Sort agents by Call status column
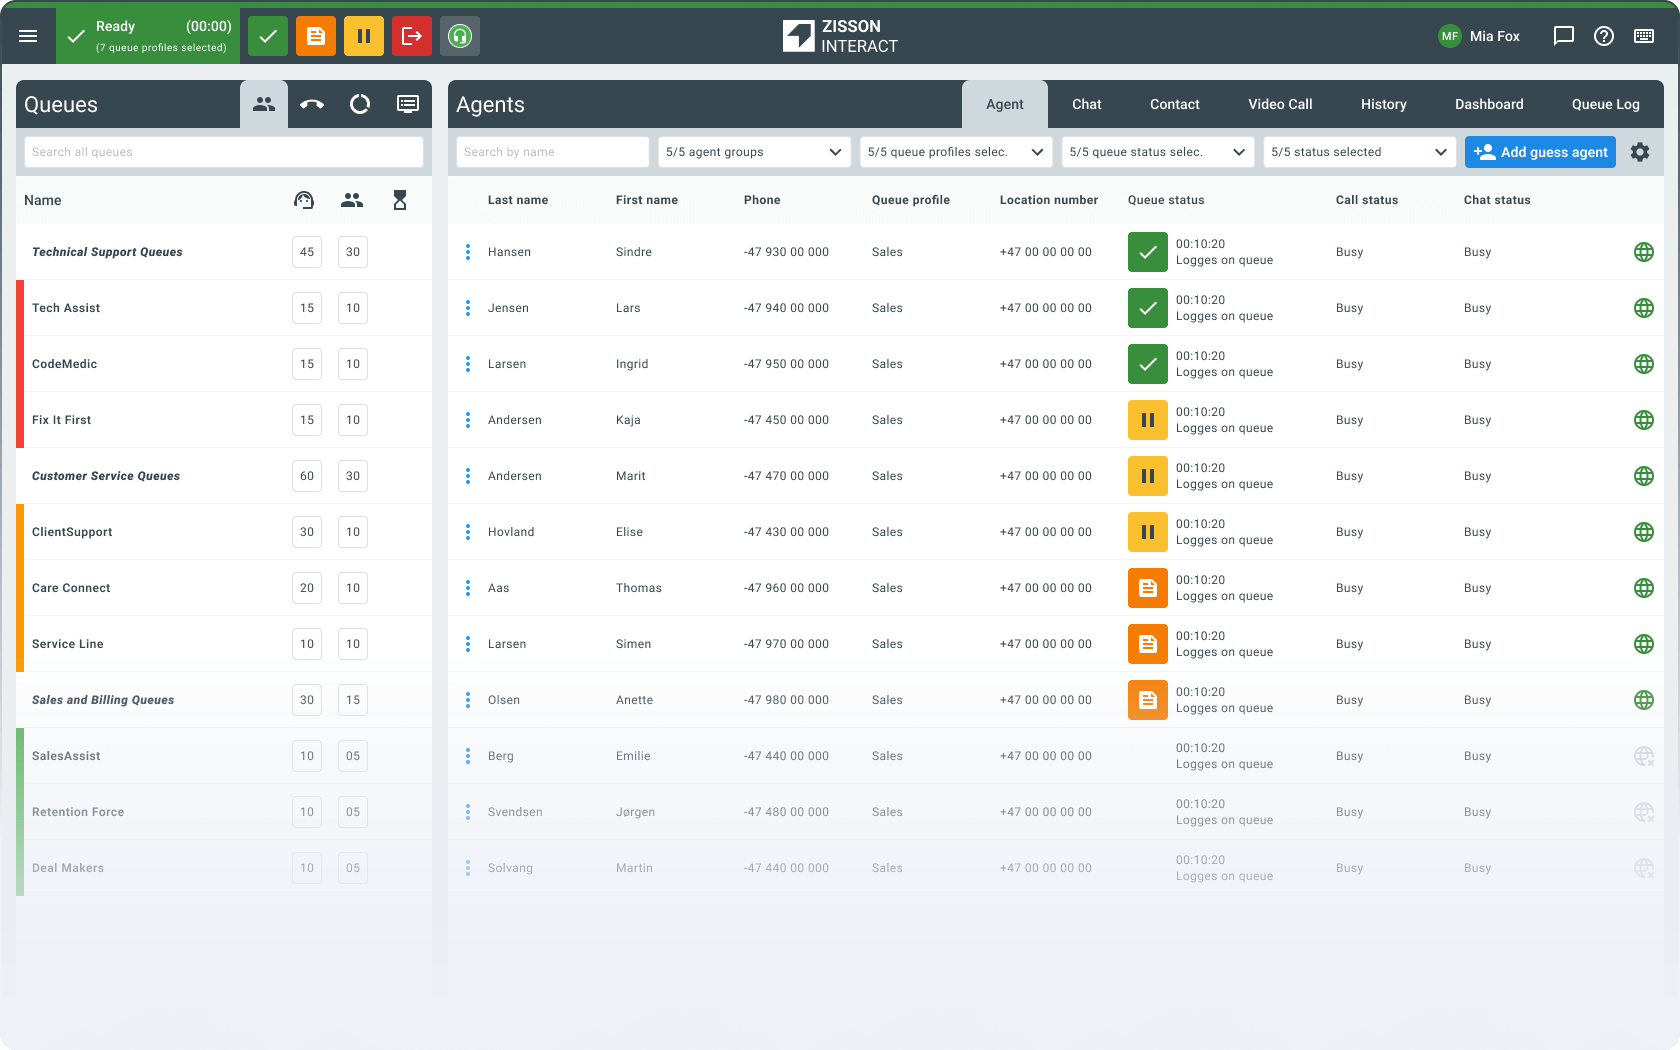 tap(1367, 200)
